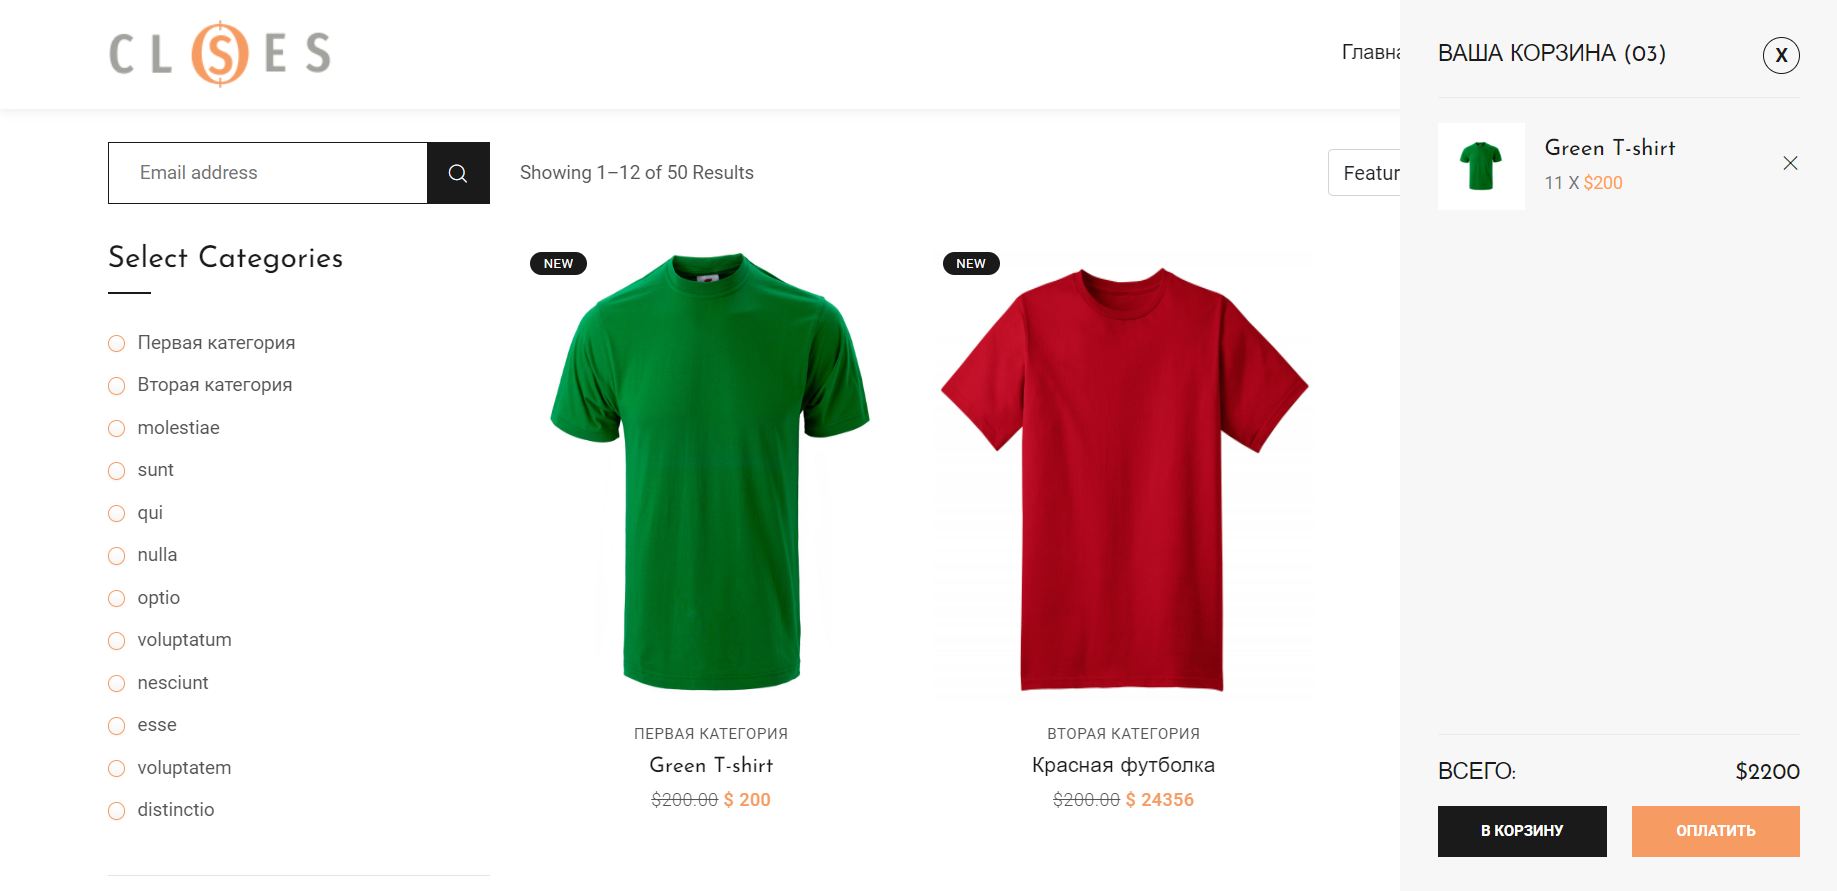
Task: Open the Красная футболка product link
Action: (1123, 765)
